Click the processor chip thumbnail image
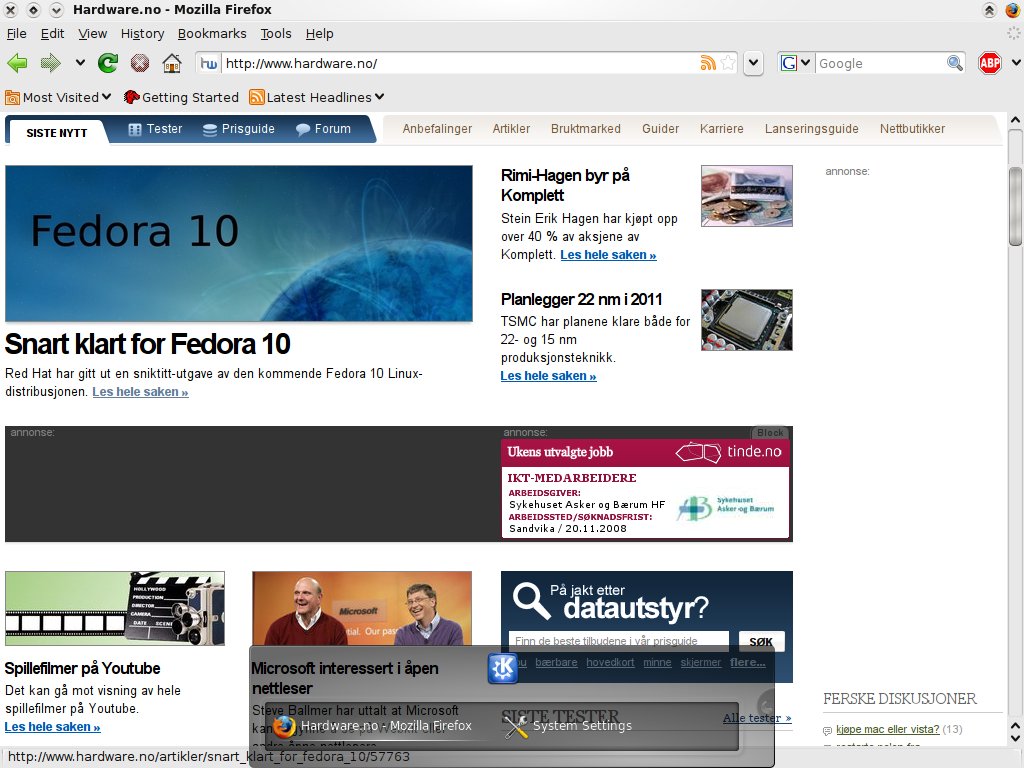1024x768 pixels. [746, 320]
